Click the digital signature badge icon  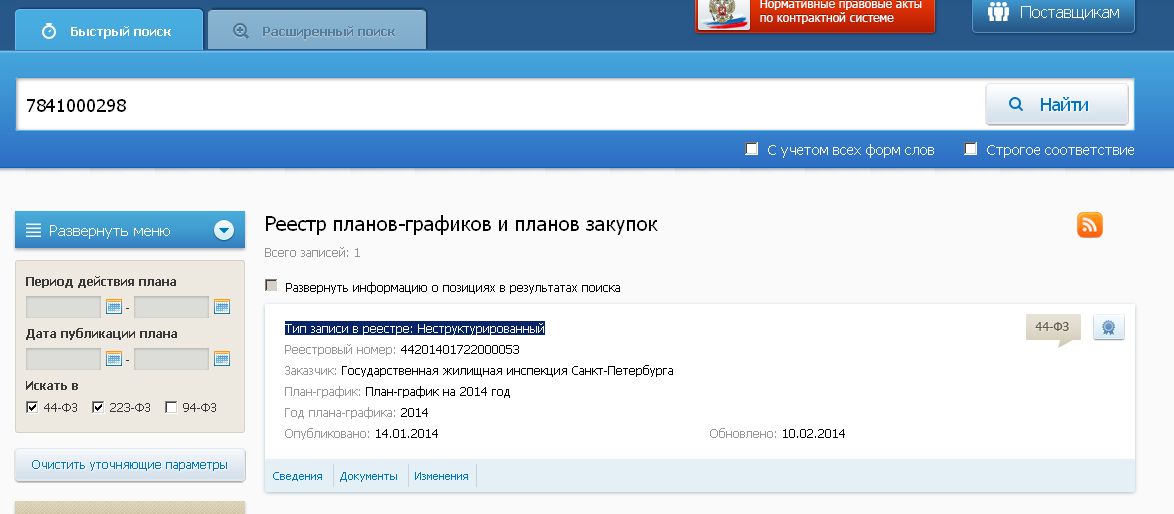tap(1109, 327)
